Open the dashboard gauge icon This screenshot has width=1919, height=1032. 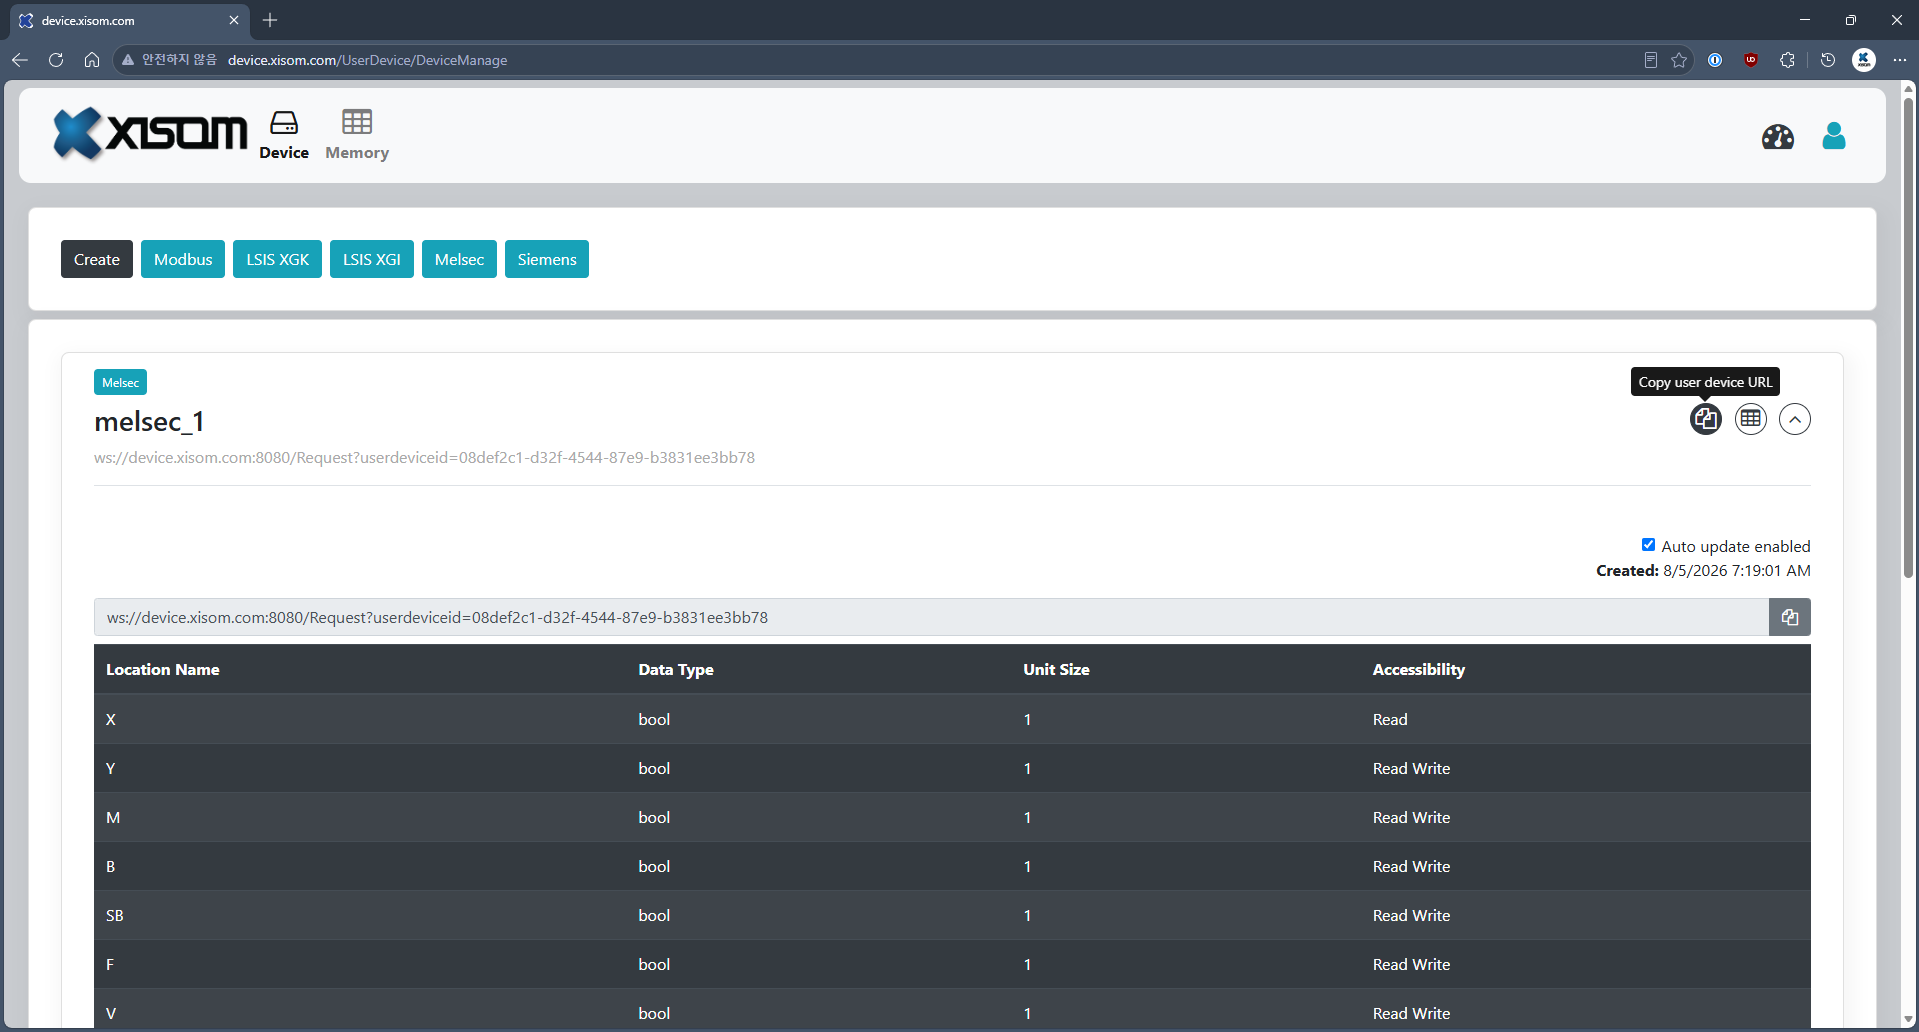[x=1778, y=136]
